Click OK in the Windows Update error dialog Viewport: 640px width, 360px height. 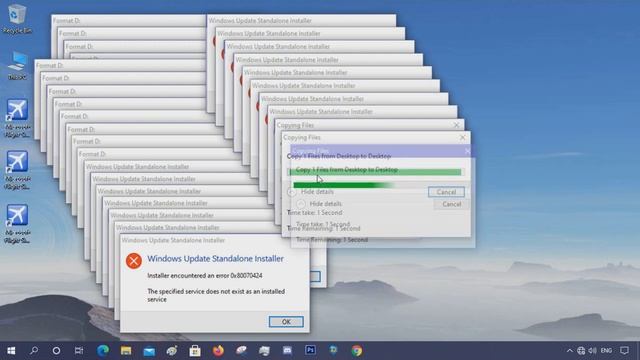tap(286, 322)
